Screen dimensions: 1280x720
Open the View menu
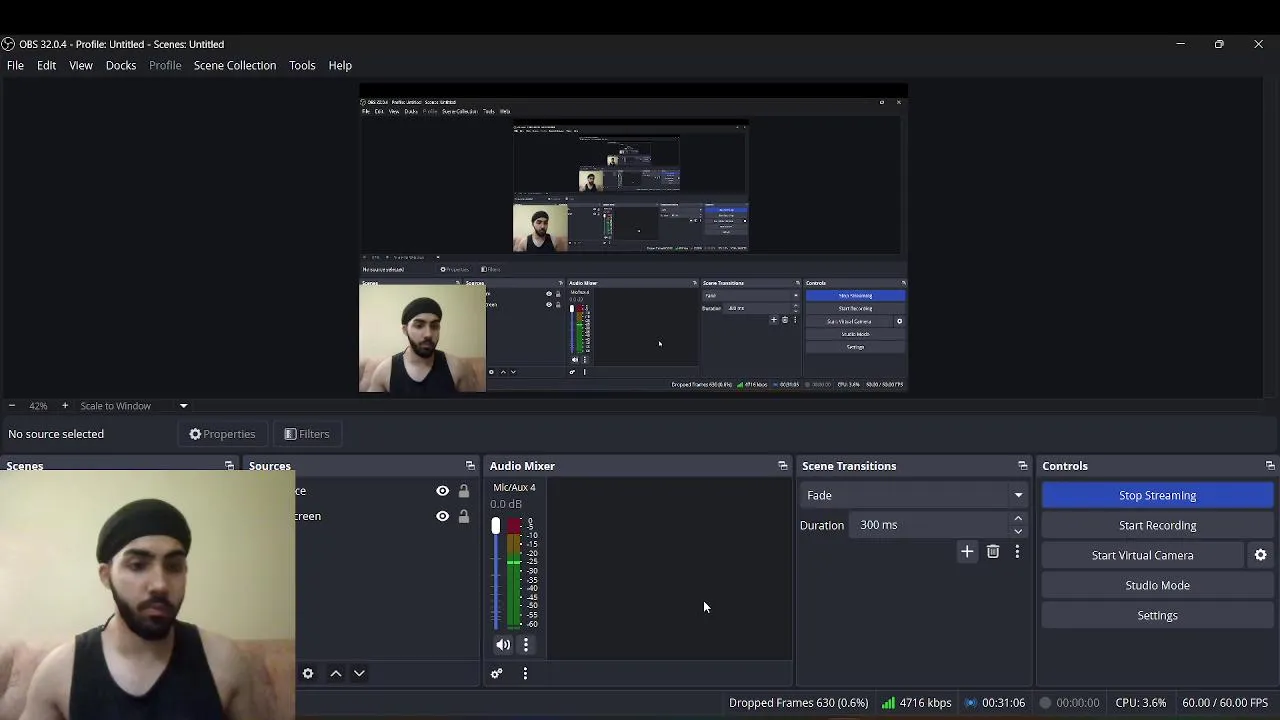pyautogui.click(x=81, y=65)
